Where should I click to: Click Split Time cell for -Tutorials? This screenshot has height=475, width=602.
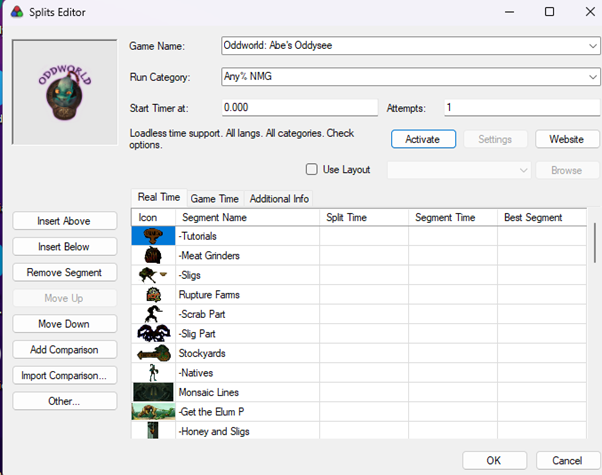(364, 236)
